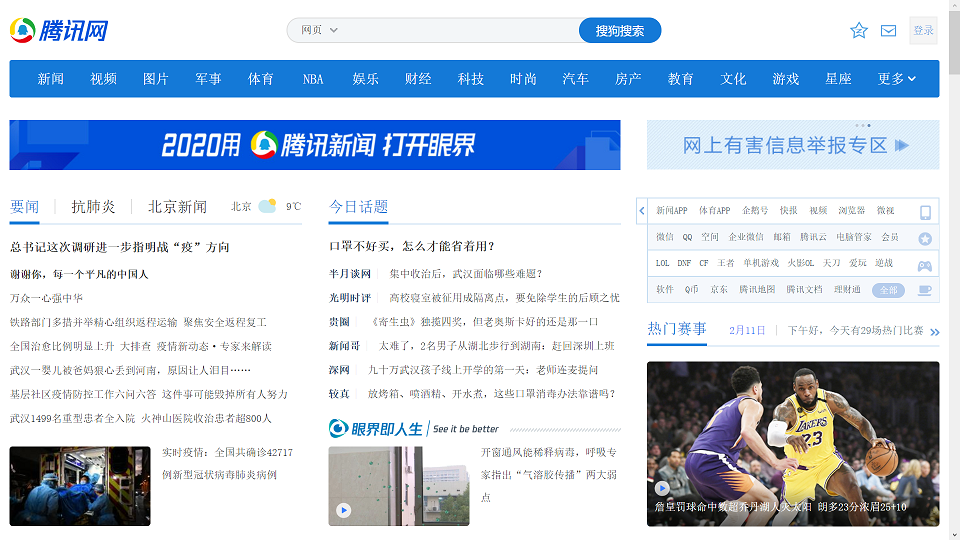The height and width of the screenshot is (540, 960).
Task: Open the ambulance medical workers photo thumbnail
Action: 80,486
